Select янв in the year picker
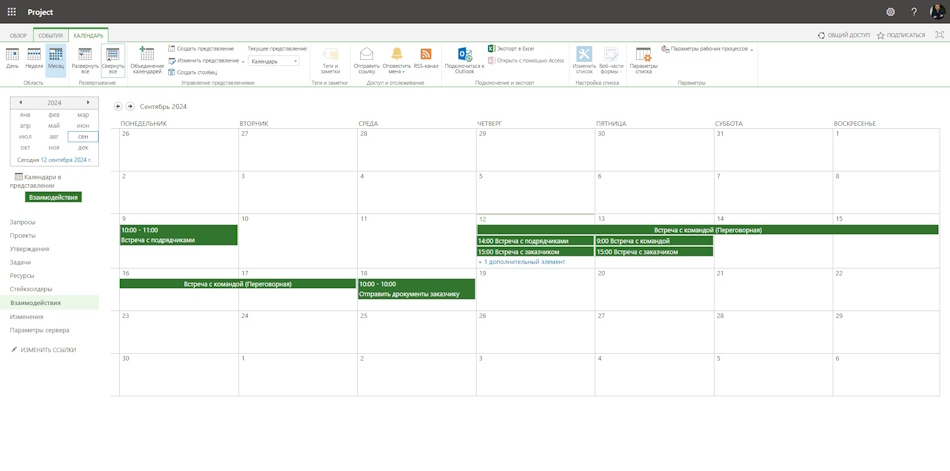Image resolution: width=950 pixels, height=471 pixels. coord(25,115)
